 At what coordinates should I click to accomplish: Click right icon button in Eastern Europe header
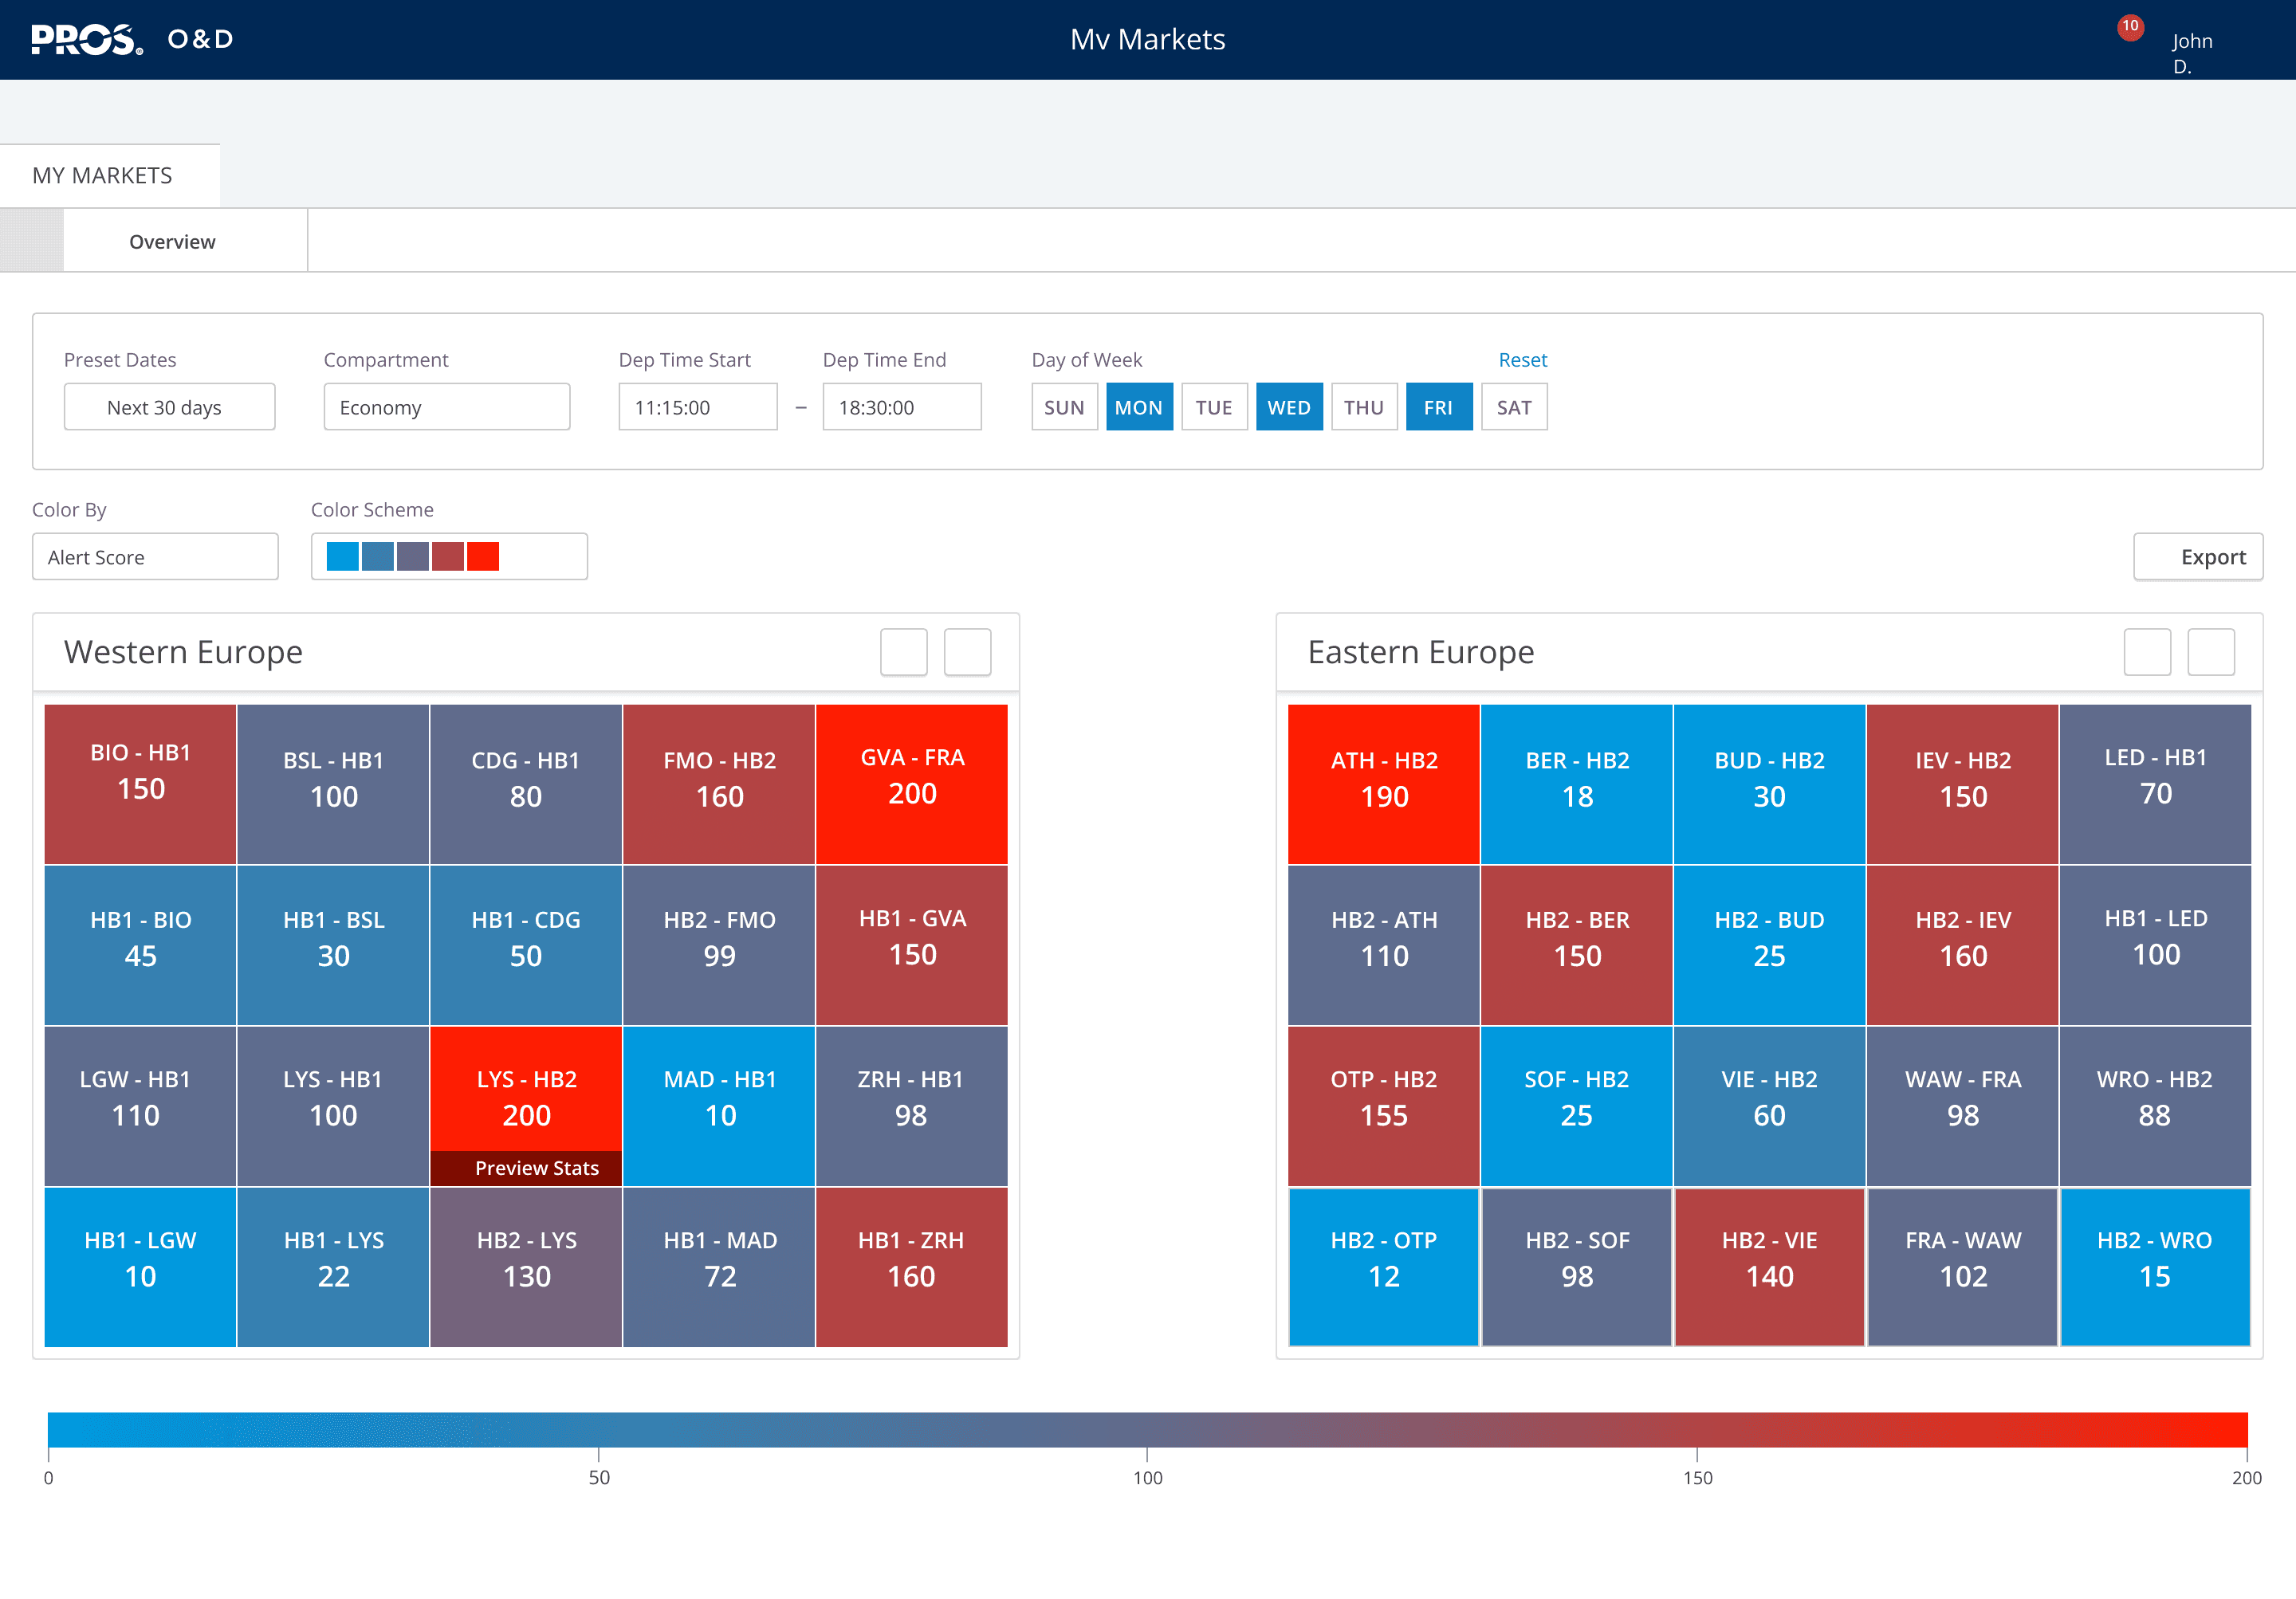coord(2211,652)
